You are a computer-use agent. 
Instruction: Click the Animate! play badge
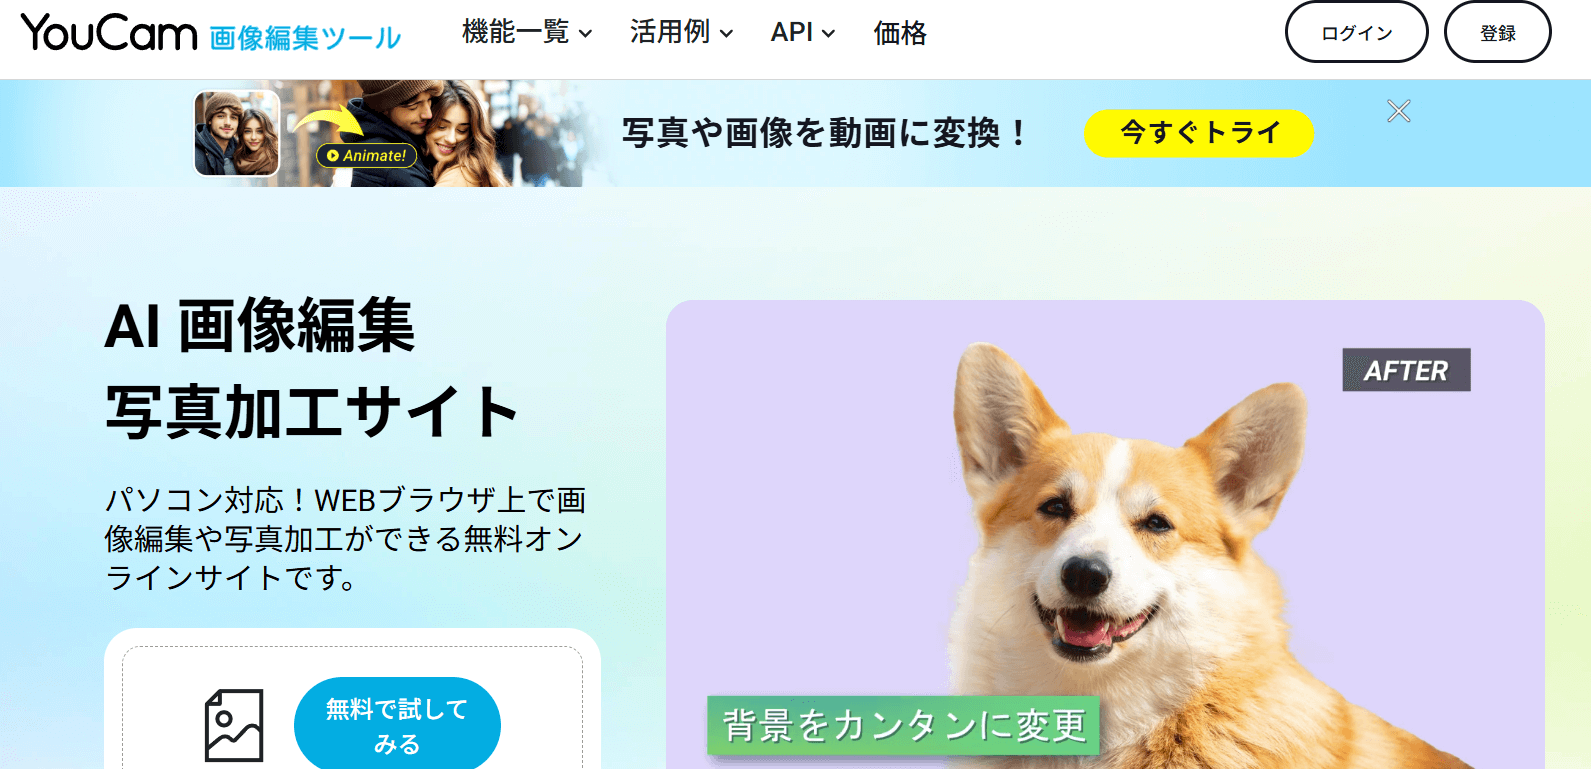(366, 155)
